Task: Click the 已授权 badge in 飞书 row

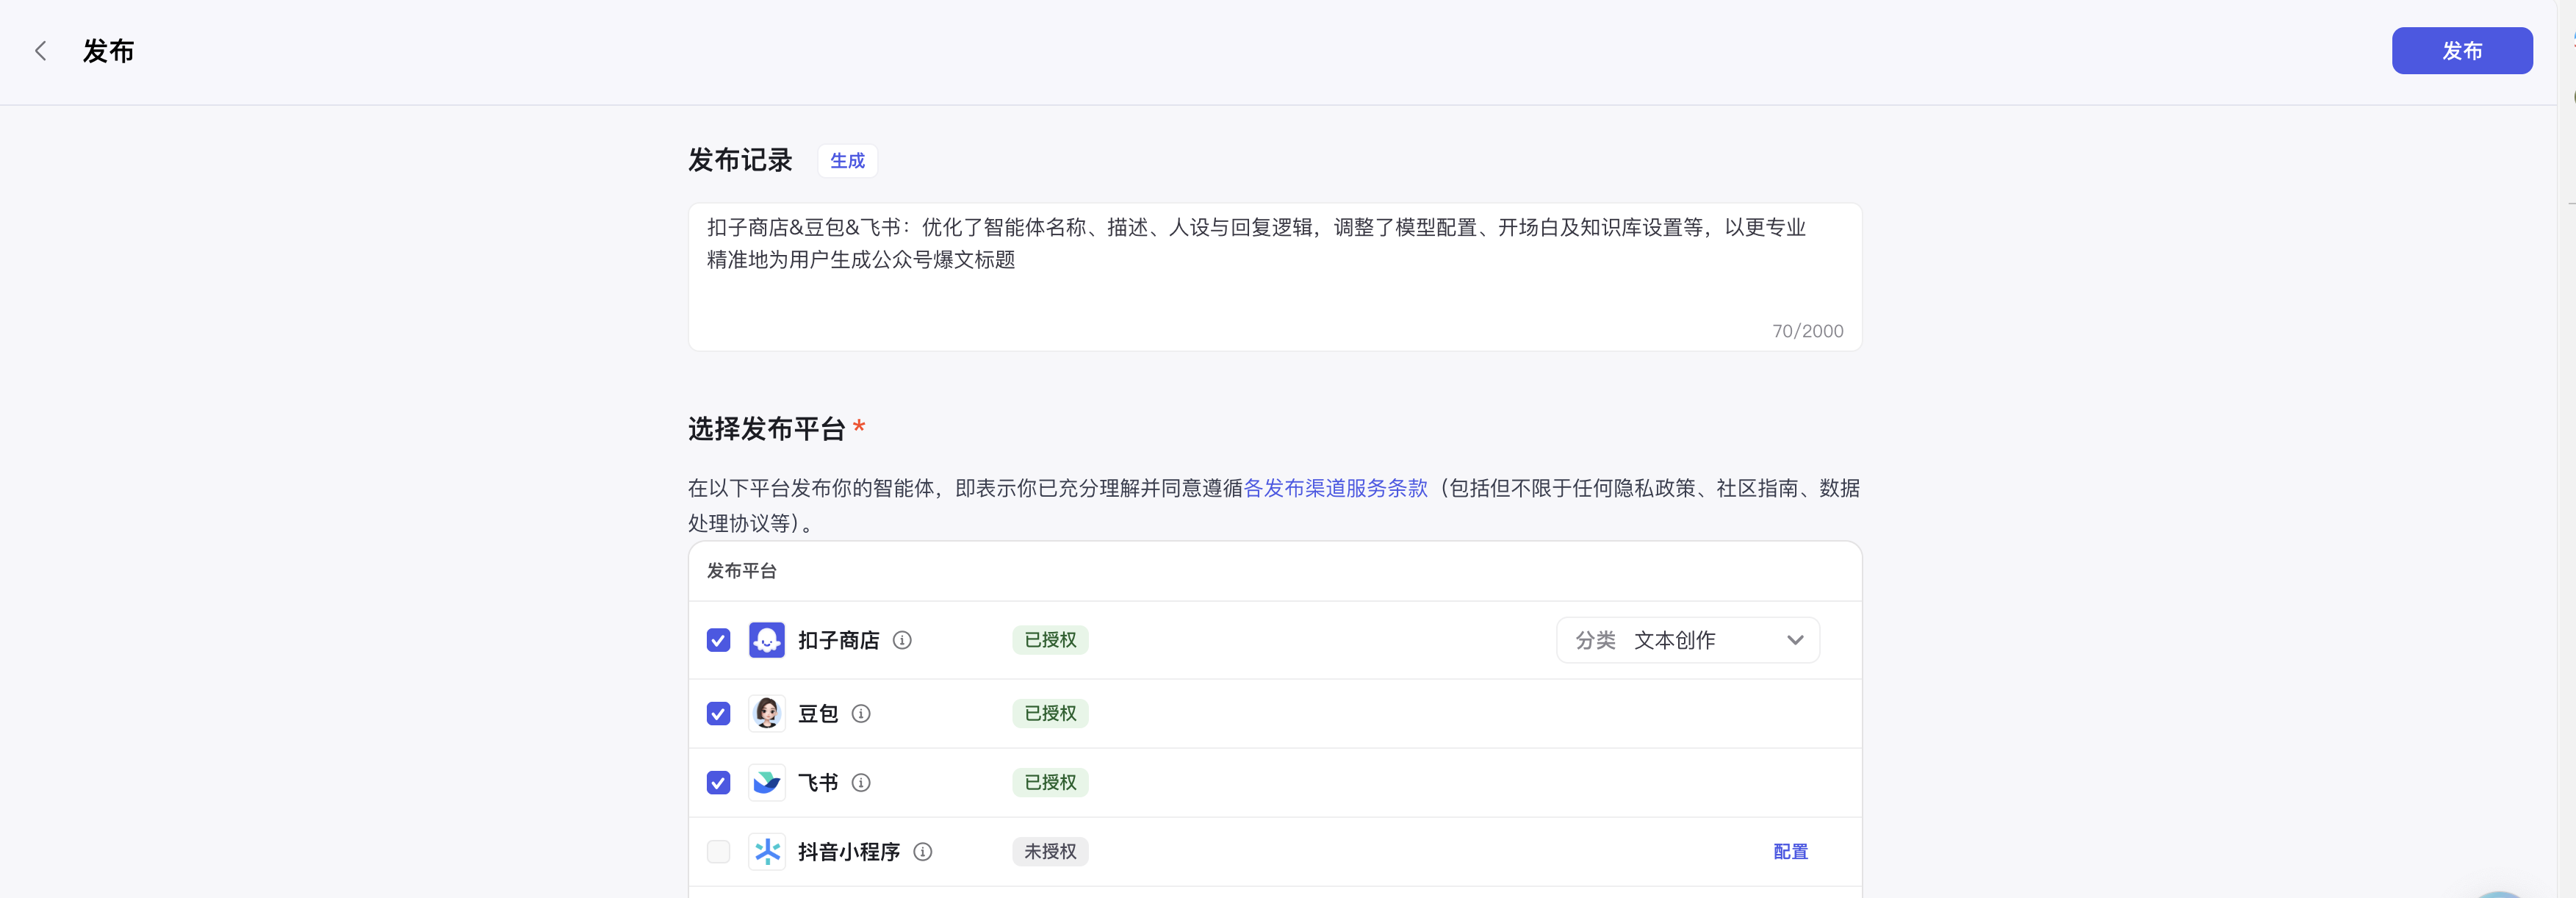Action: click(1050, 782)
